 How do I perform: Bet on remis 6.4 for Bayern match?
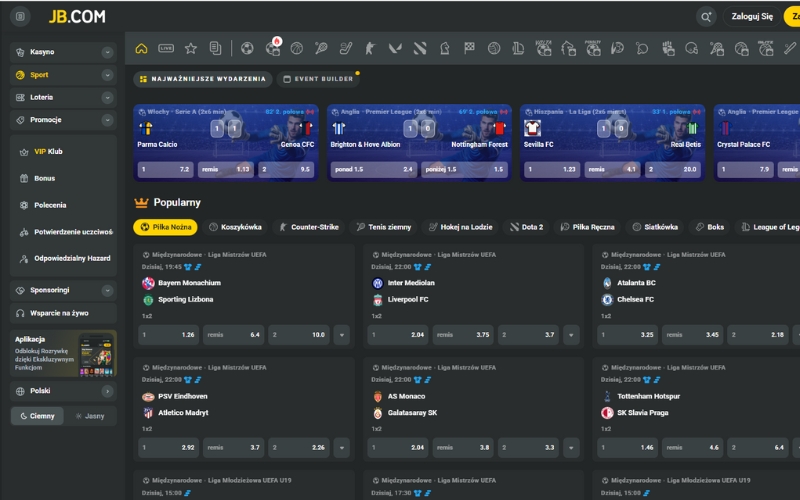233,335
